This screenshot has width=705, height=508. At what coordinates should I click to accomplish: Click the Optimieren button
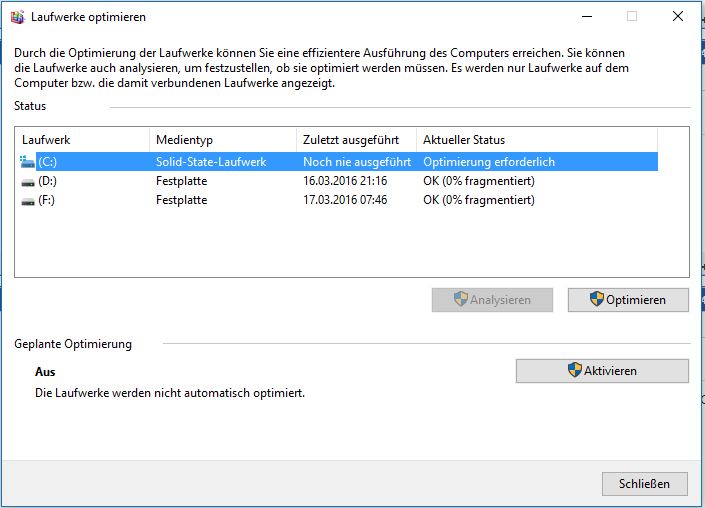point(628,300)
